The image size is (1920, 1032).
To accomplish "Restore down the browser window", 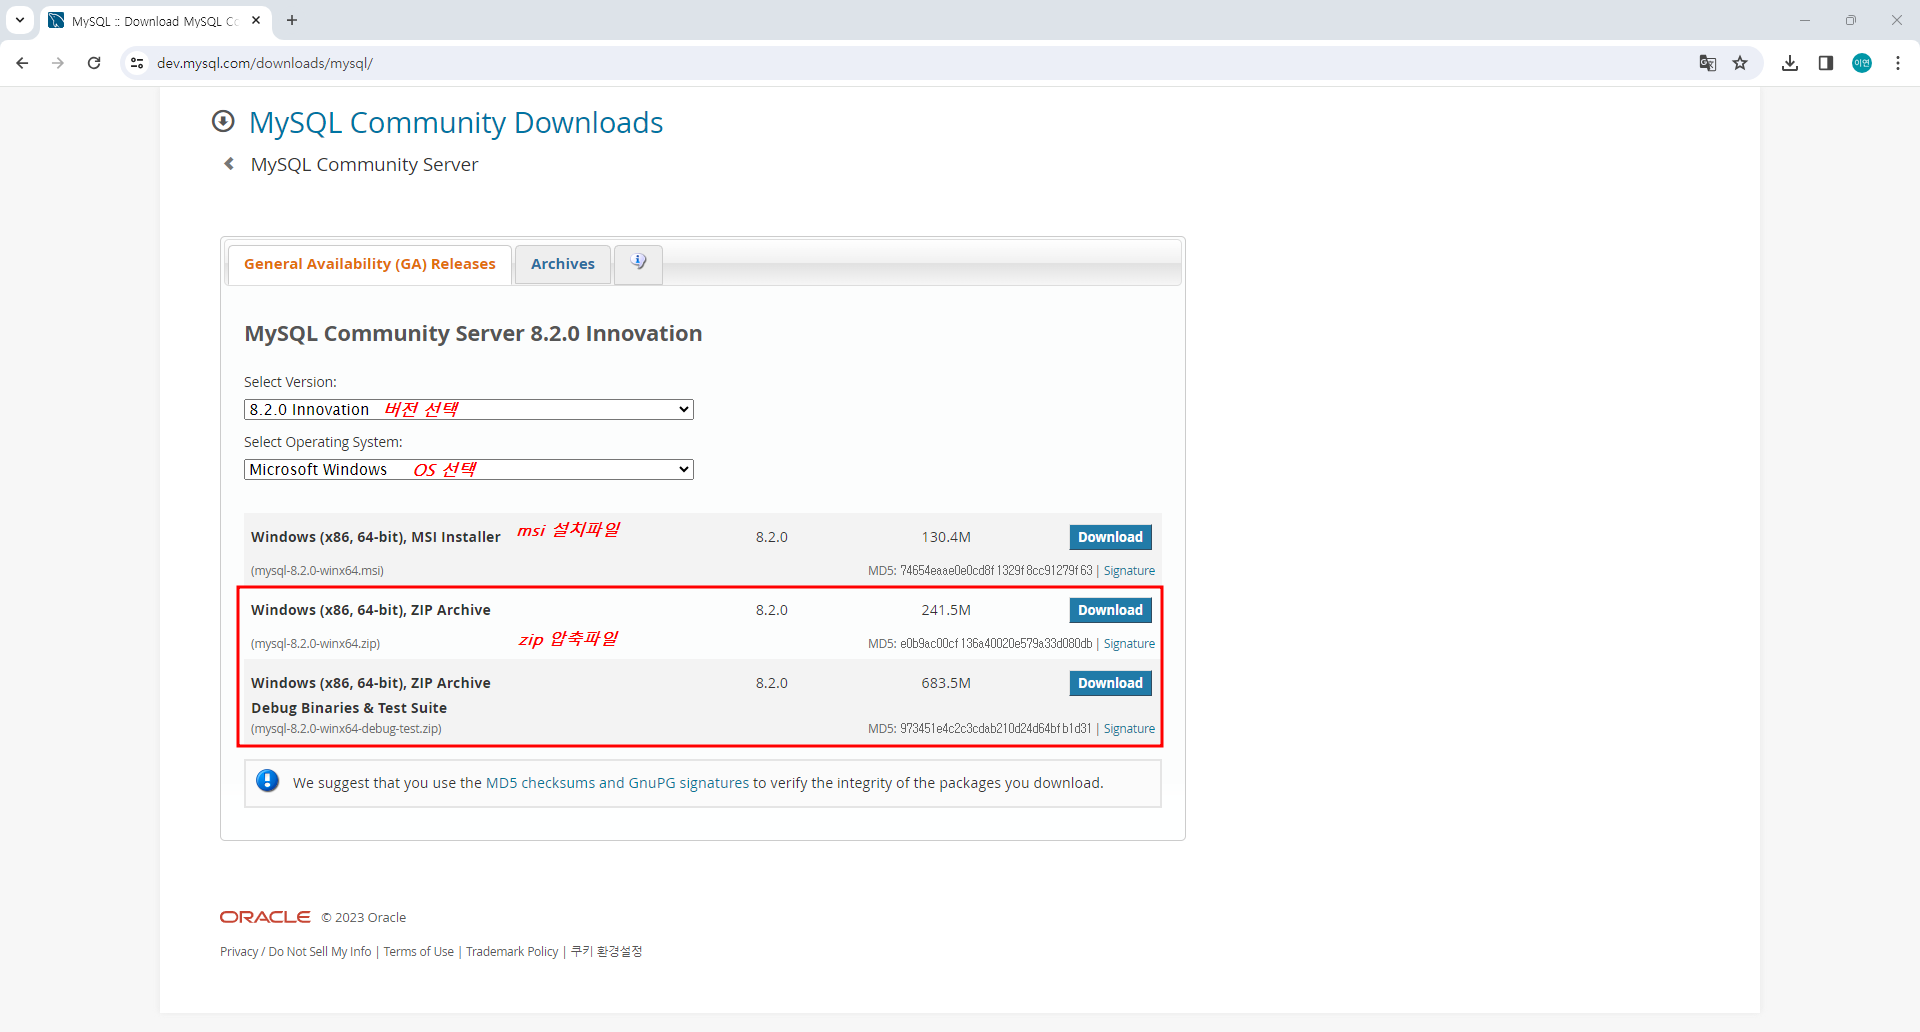I will [1851, 20].
